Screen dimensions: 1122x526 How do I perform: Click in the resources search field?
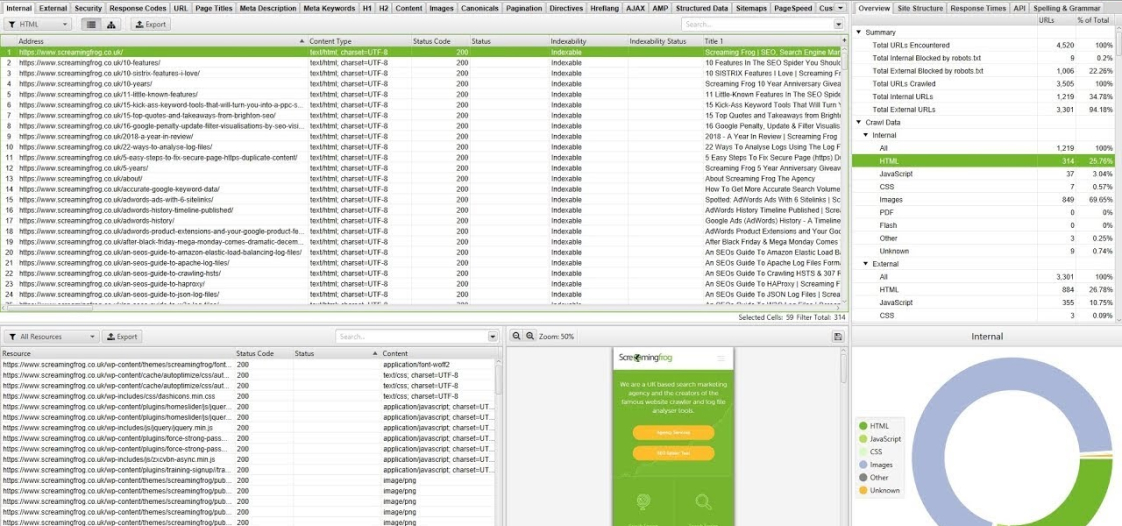411,336
